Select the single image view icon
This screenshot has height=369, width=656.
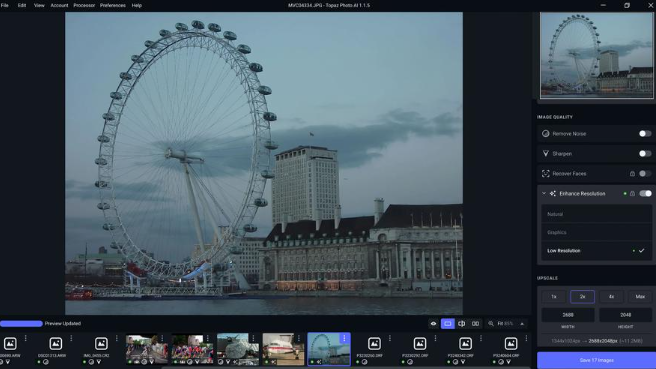click(x=447, y=323)
